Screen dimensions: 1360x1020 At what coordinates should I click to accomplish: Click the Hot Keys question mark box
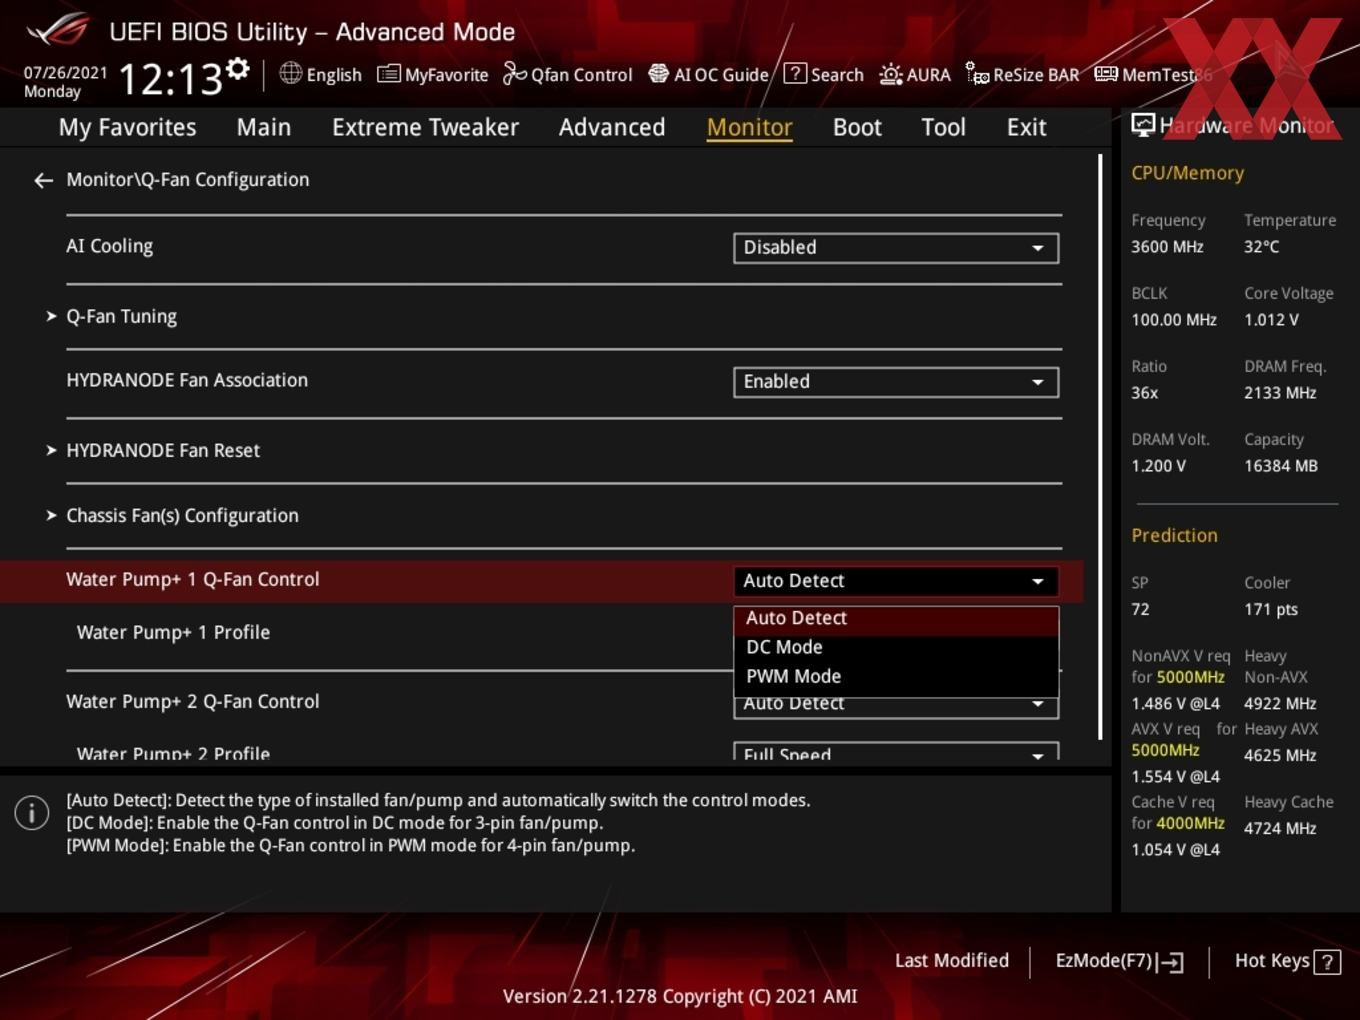tap(1327, 962)
